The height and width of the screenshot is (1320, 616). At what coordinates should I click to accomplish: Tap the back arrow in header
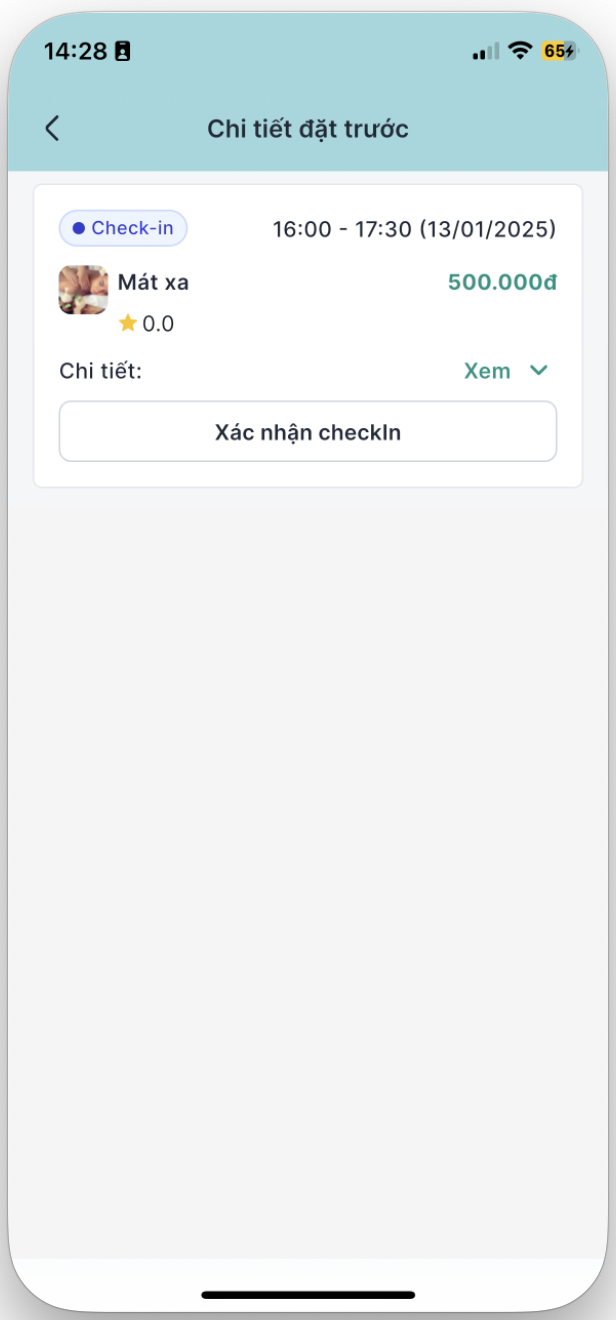52,128
